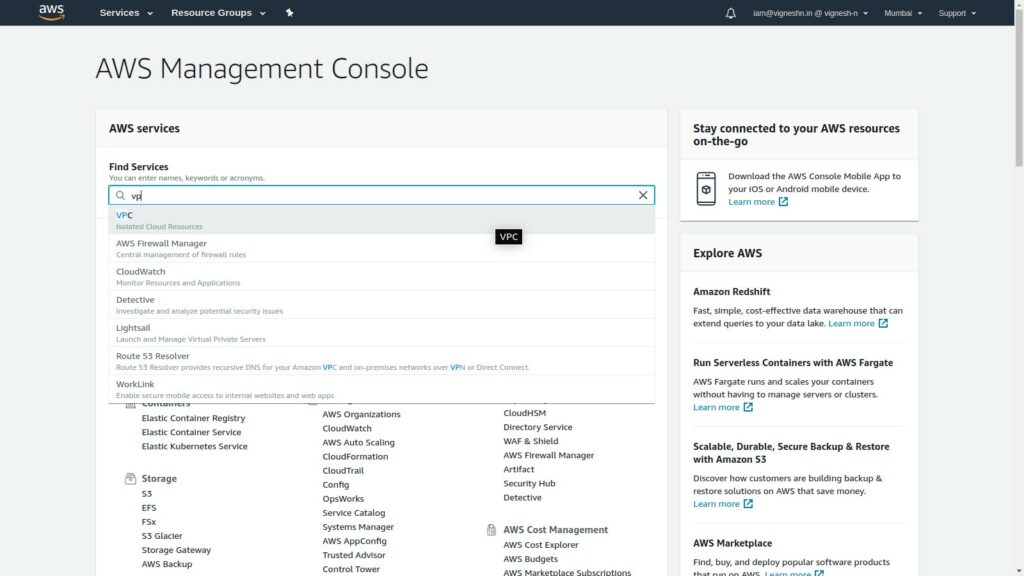1024x576 pixels.
Task: Open AWS Organizations
Action: coord(361,414)
